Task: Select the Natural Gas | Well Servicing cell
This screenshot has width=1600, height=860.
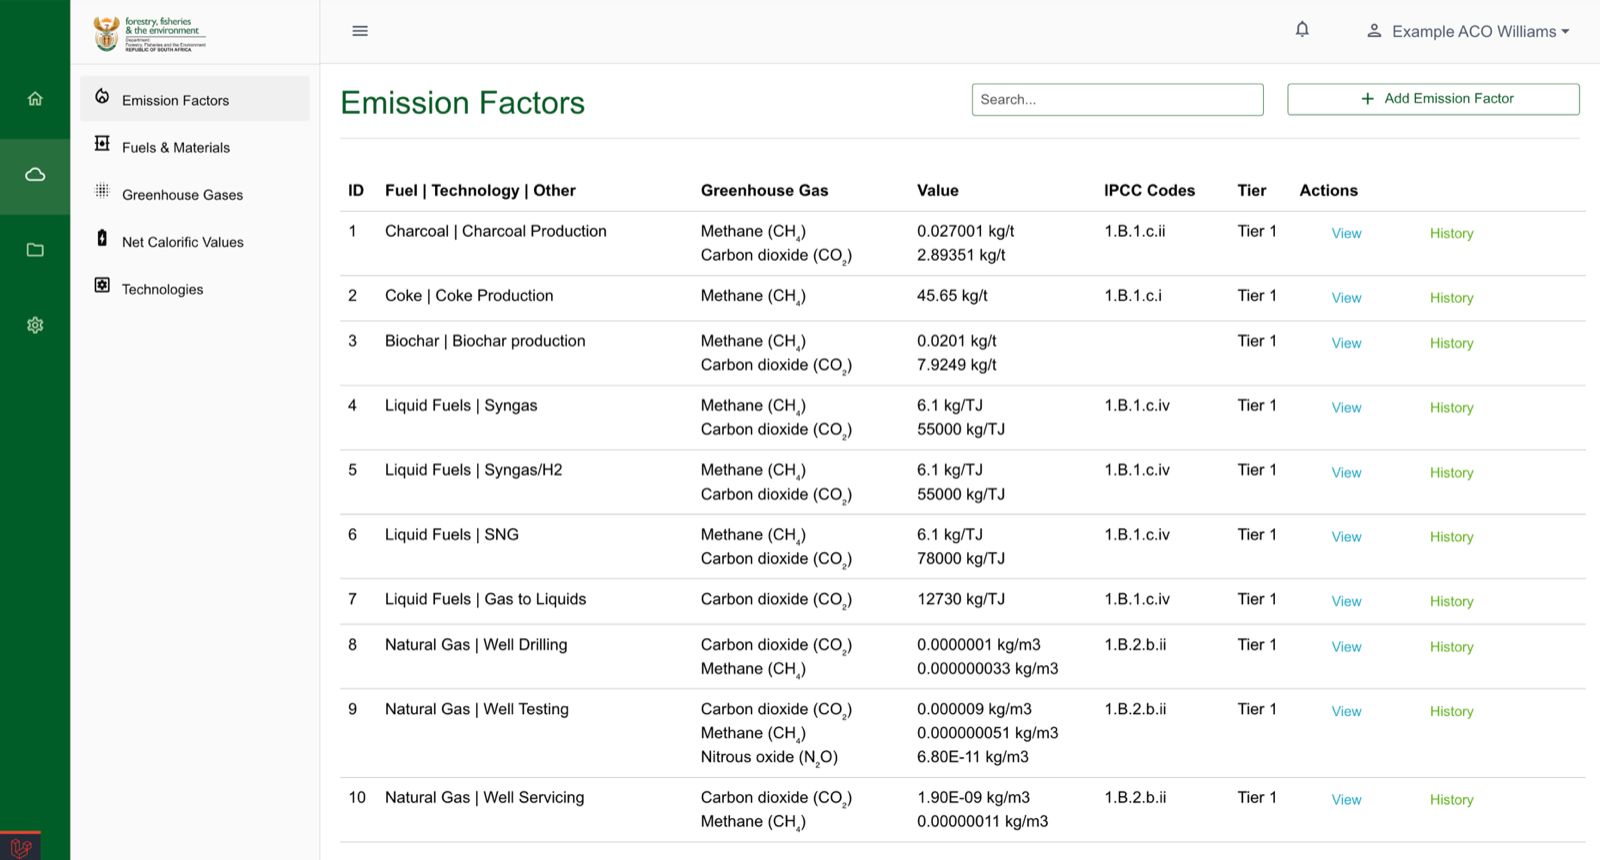Action: [484, 797]
